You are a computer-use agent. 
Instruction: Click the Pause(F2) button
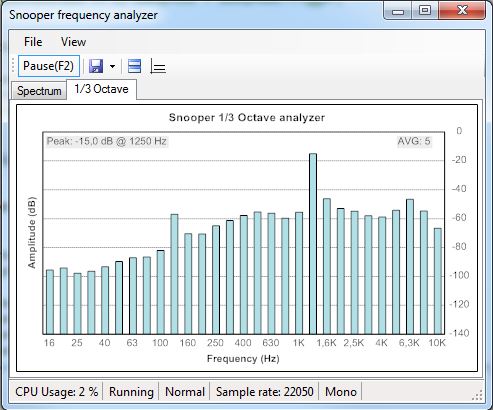pyautogui.click(x=49, y=66)
